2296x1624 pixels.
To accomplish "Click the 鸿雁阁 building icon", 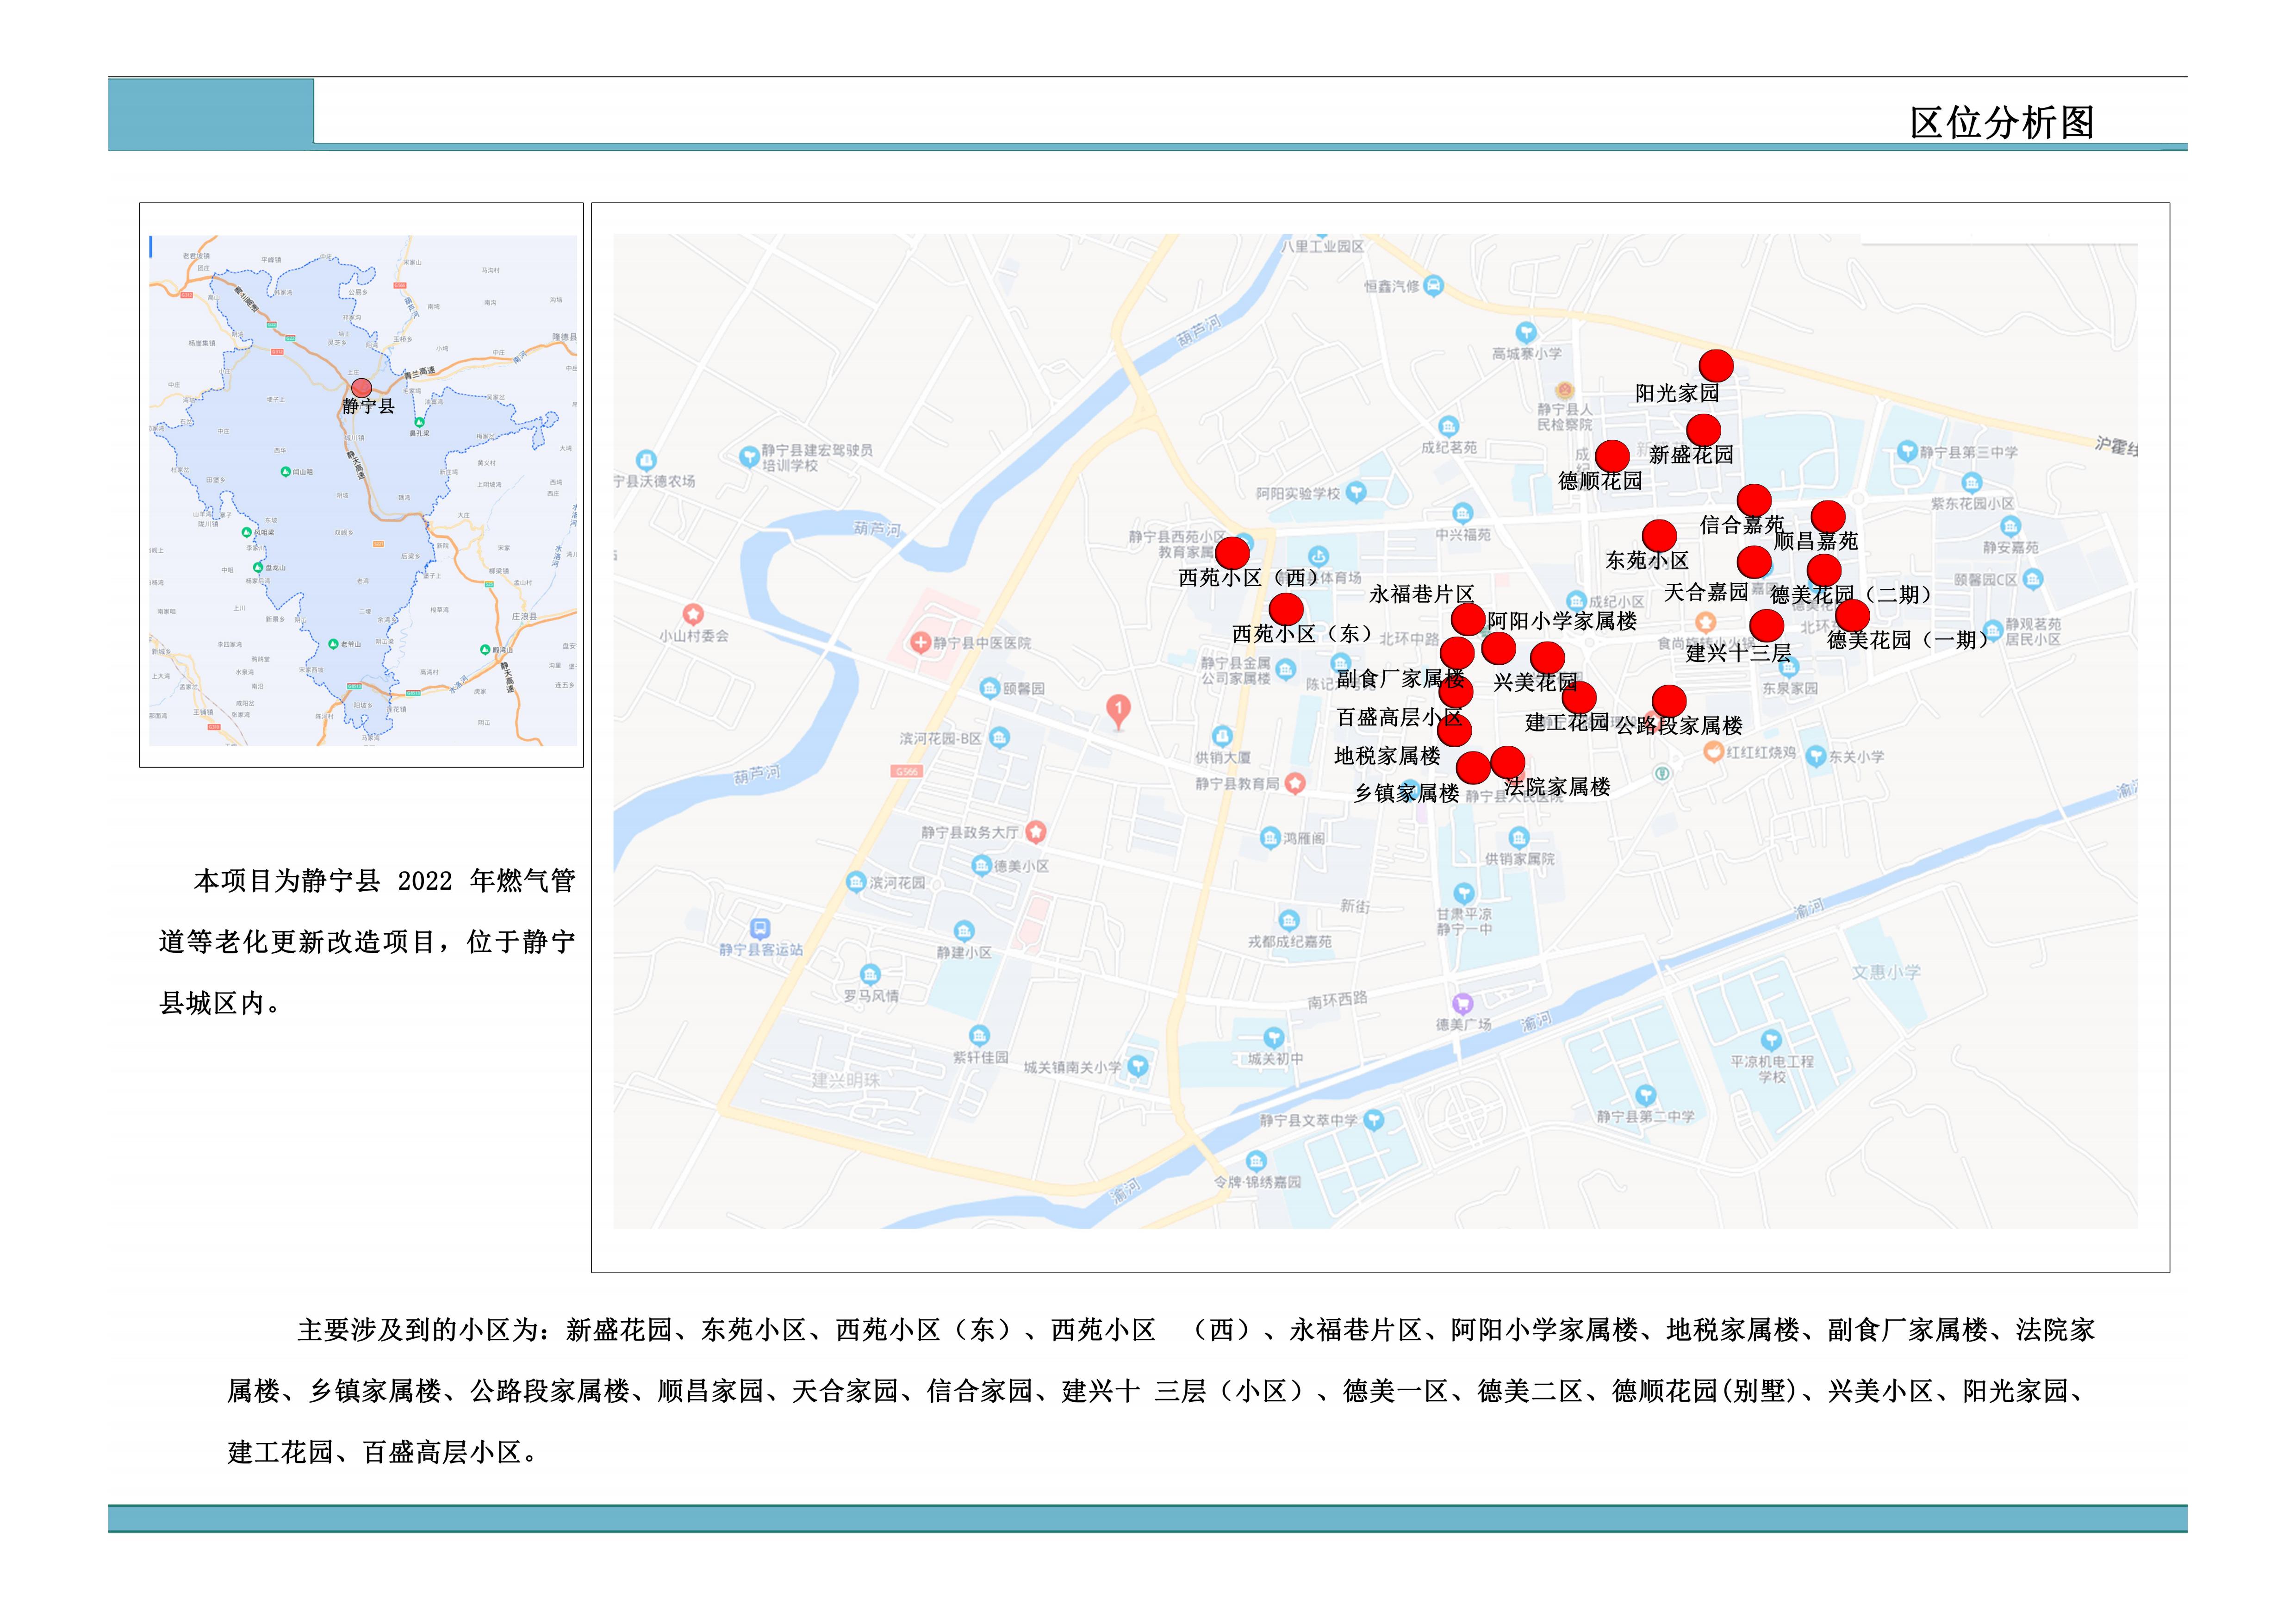I will click(x=1269, y=837).
